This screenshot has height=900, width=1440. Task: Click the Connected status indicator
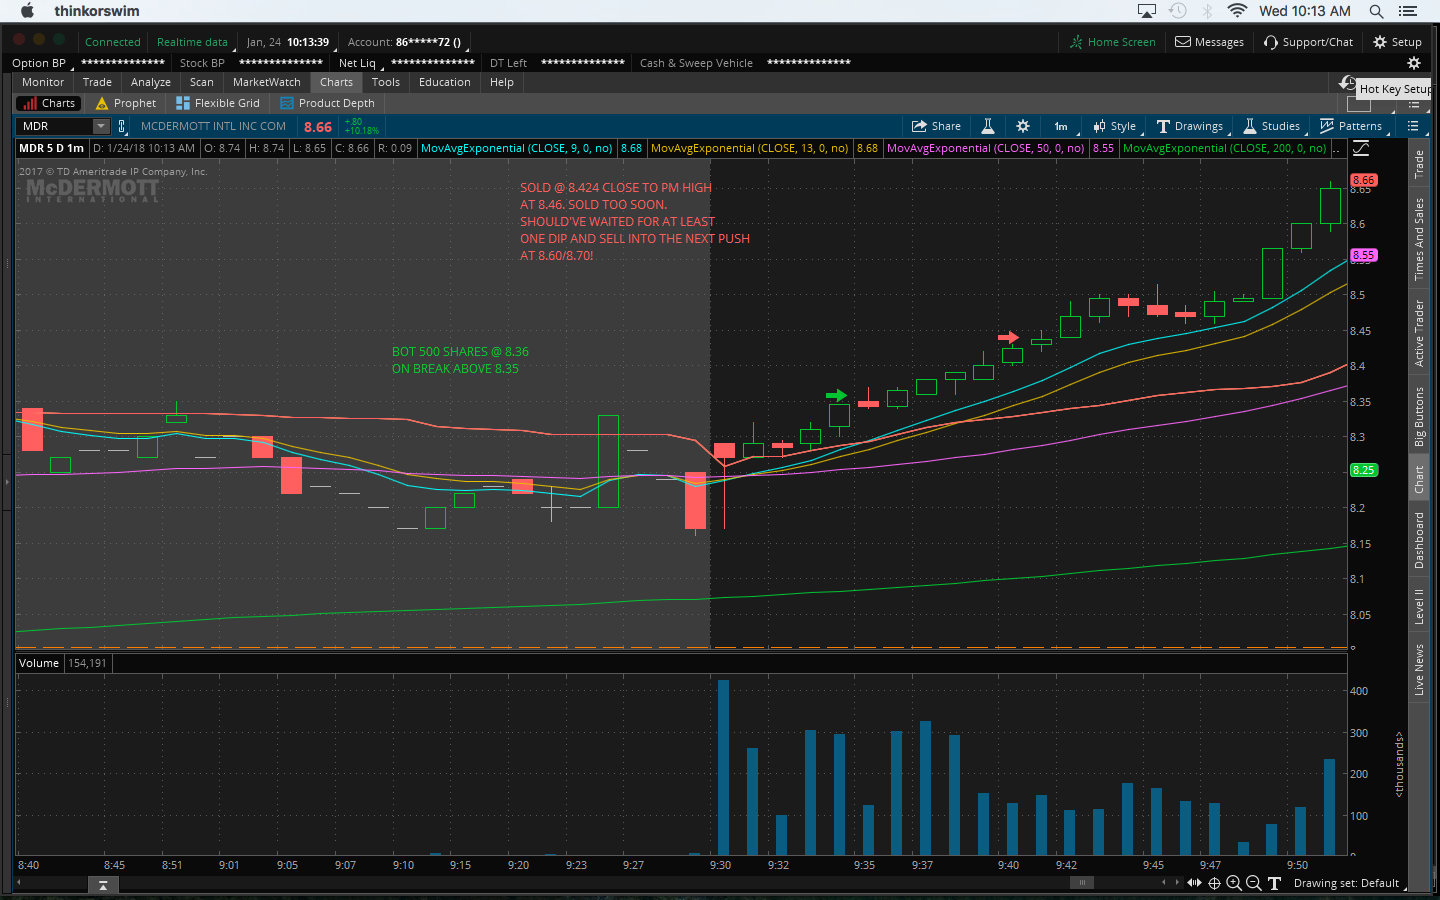point(112,42)
